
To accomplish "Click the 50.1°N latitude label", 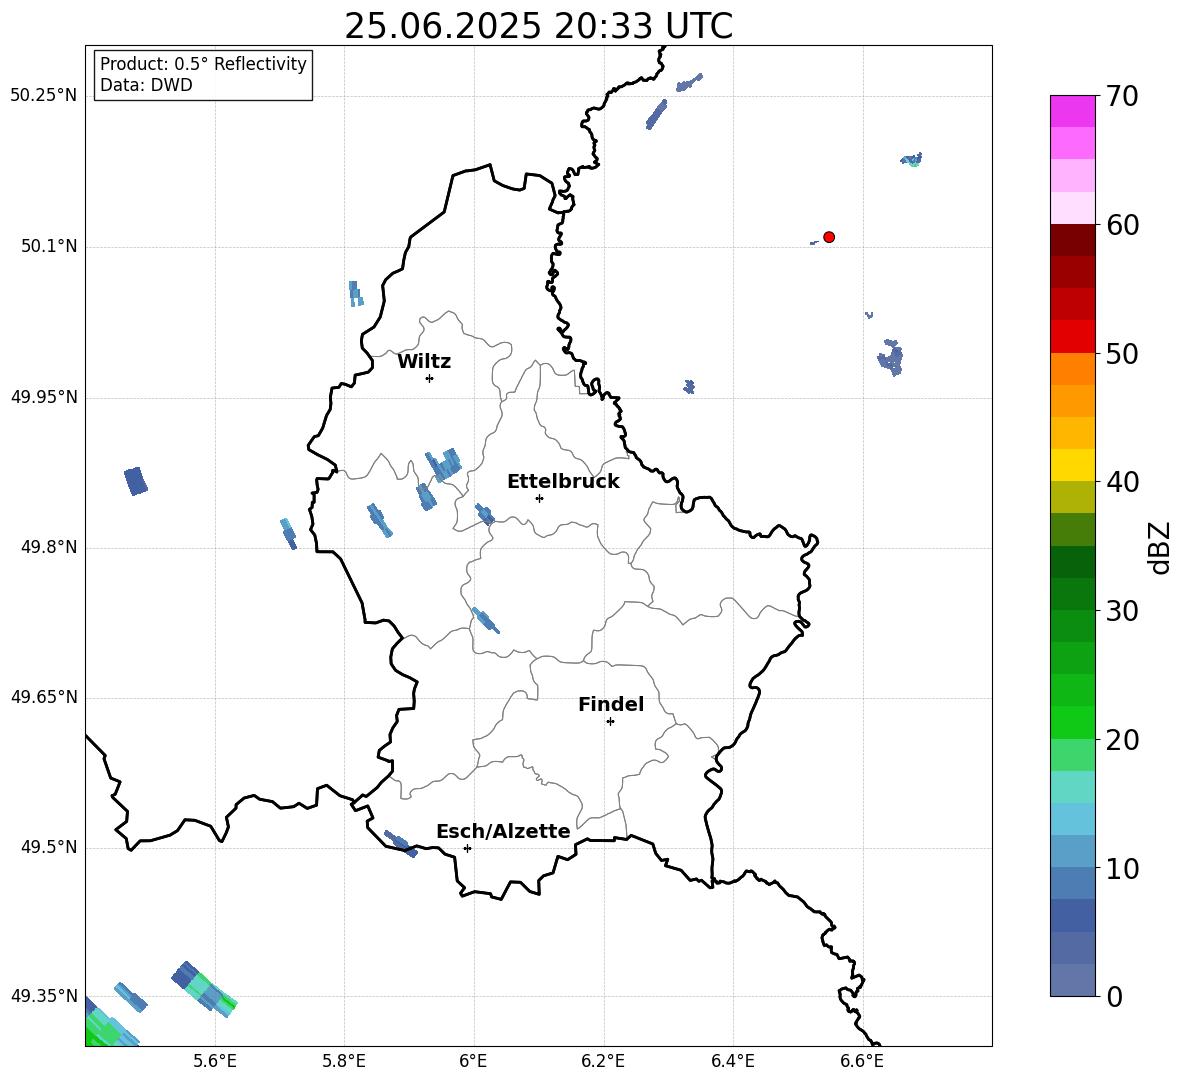I will click(49, 247).
